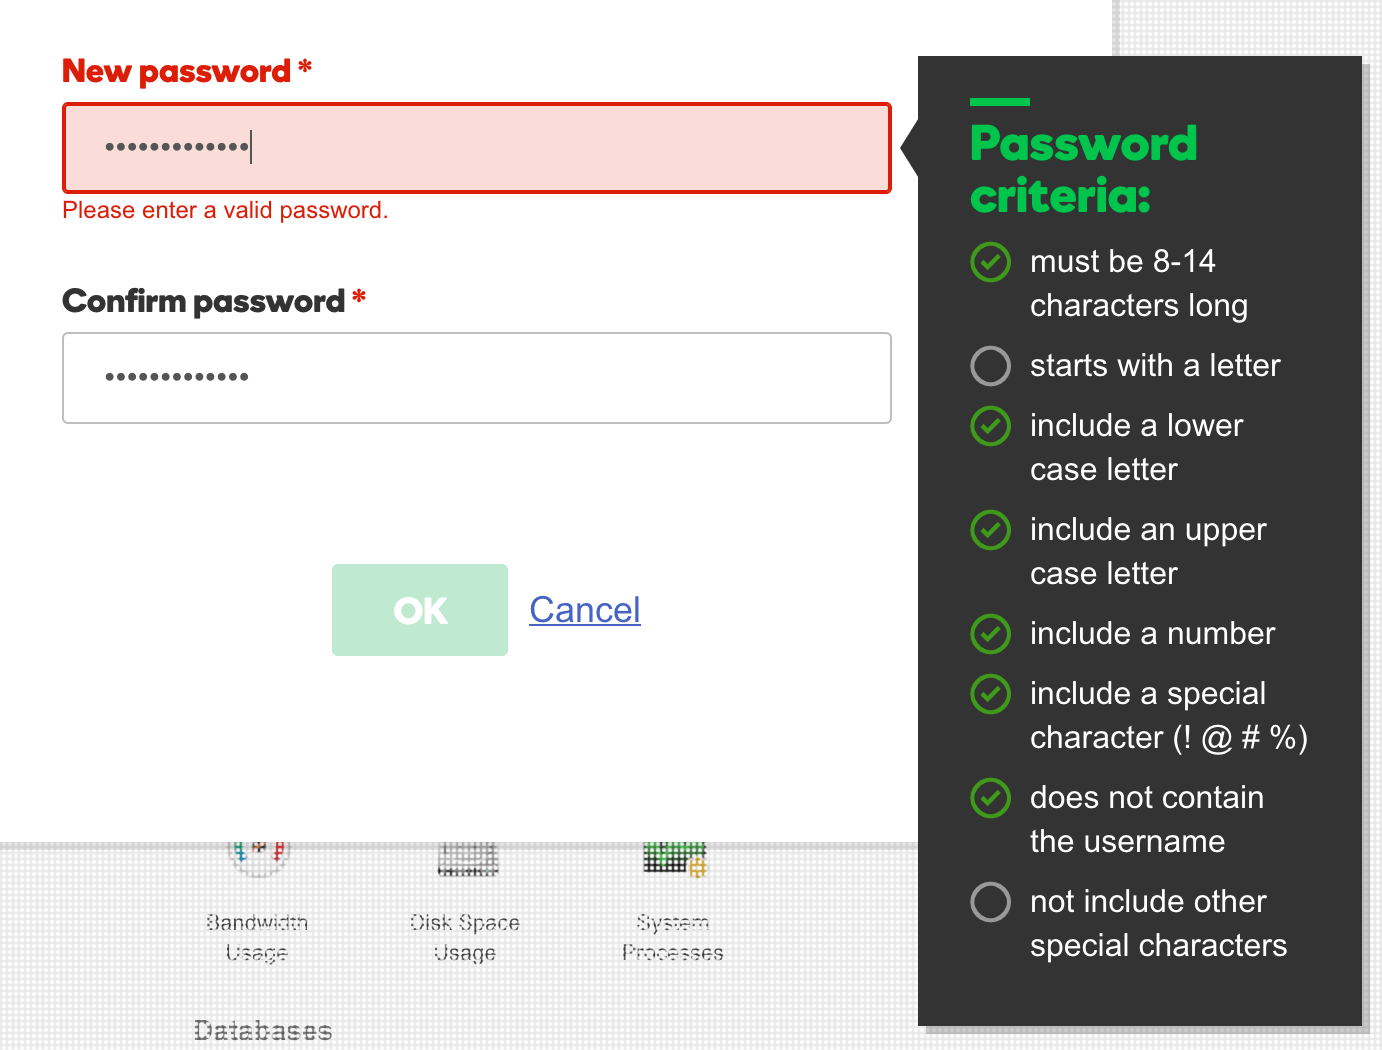Open the Disk Space Usage icon

pyautogui.click(x=466, y=860)
